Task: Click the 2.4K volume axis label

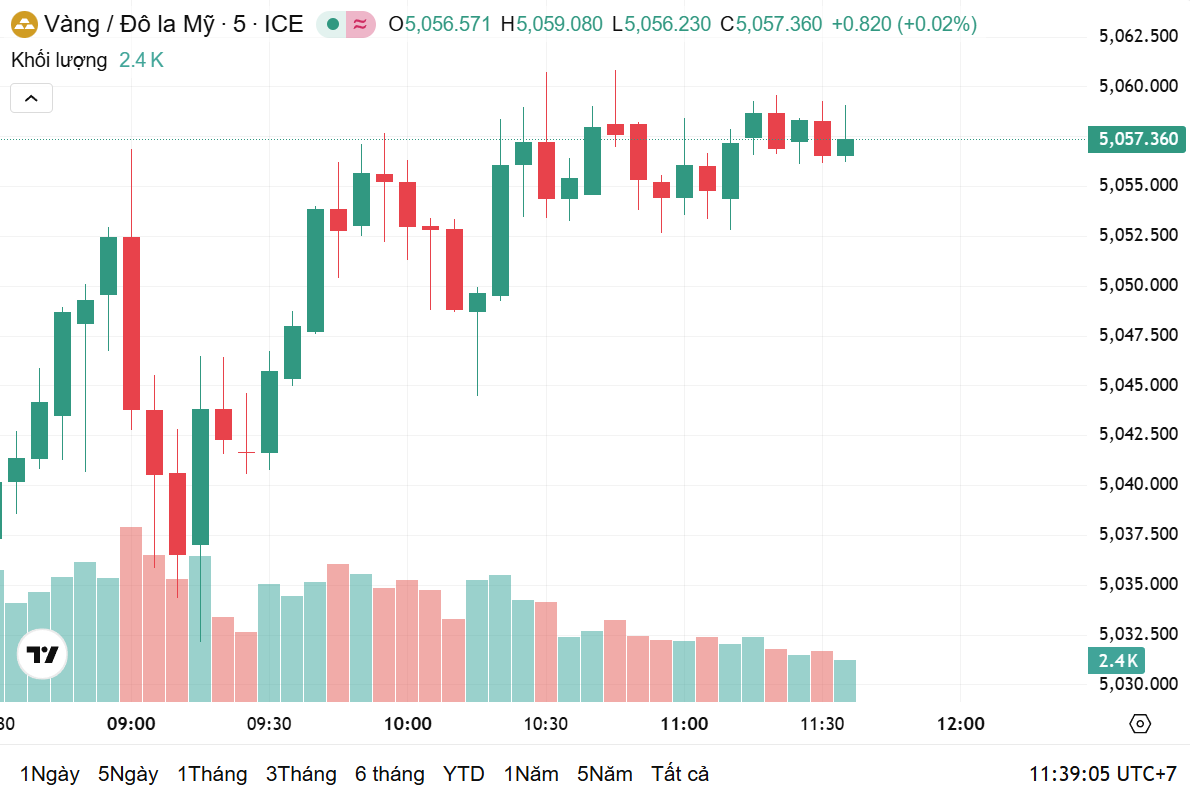Action: coord(1117,660)
